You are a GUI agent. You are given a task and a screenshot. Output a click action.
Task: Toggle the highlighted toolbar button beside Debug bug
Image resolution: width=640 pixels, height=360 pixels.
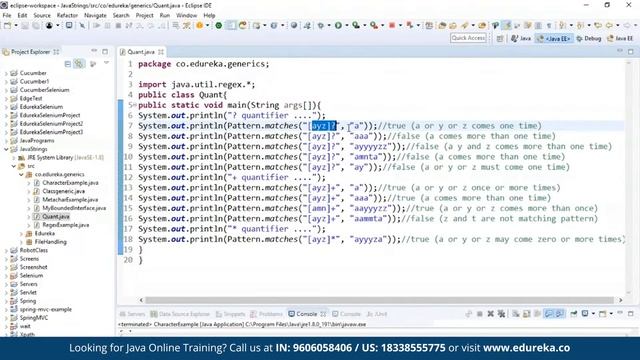pyautogui.click(x=231, y=25)
